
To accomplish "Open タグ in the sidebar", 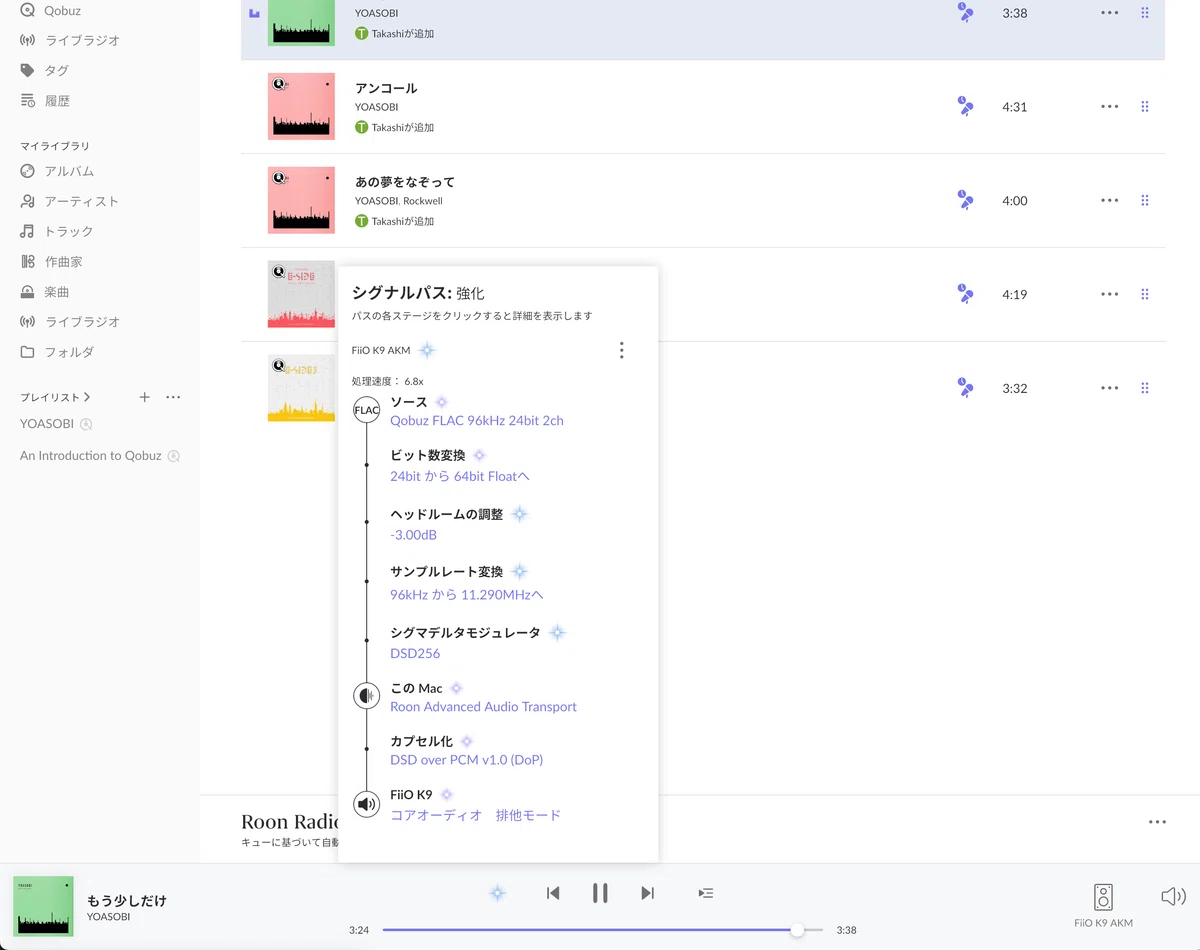I will [x=45, y=70].
